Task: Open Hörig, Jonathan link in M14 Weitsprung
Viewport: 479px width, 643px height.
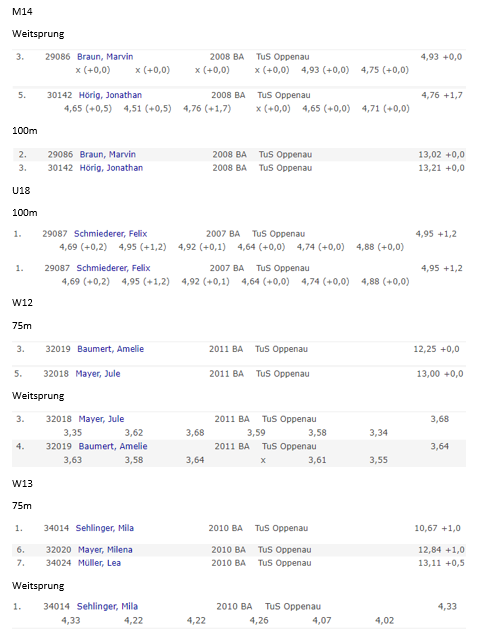Action: click(x=110, y=95)
